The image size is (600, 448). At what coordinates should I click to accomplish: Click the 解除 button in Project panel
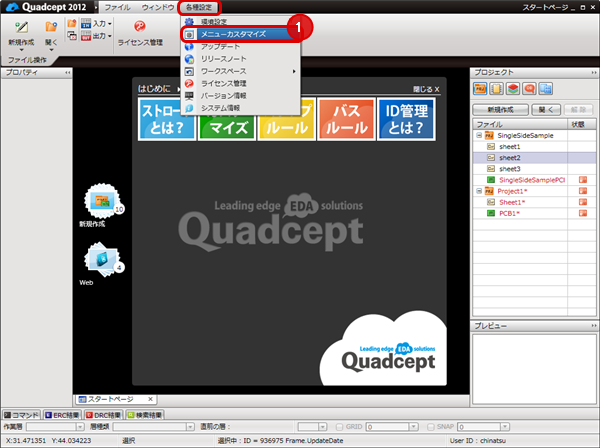pyautogui.click(x=579, y=110)
